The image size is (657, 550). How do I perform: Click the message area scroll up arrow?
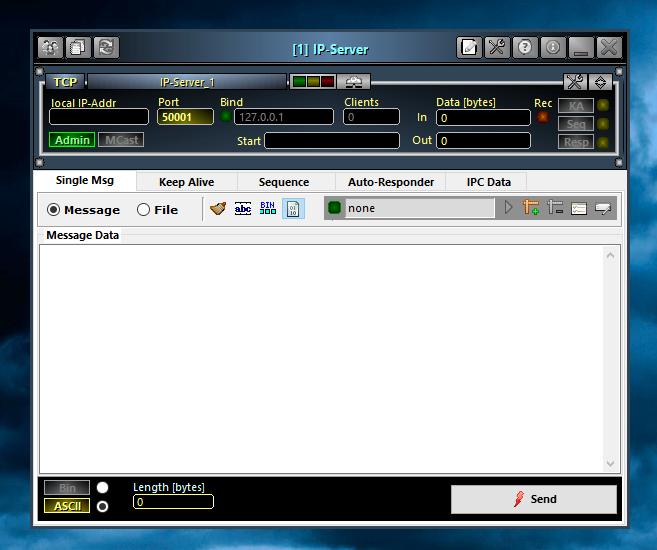pos(610,255)
